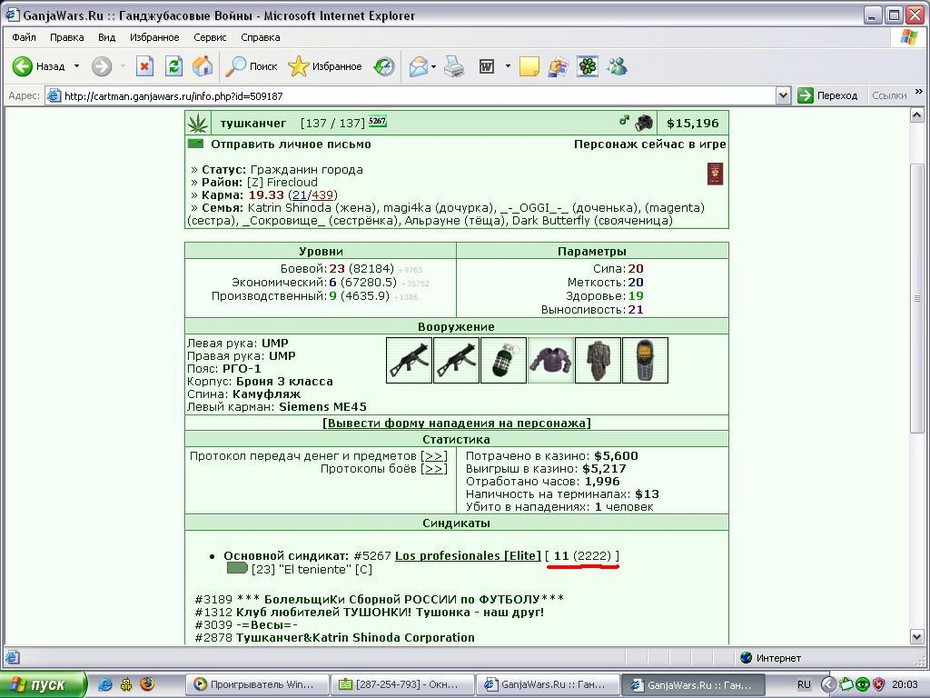930x698 pixels.
Task: Open the Вид menu
Action: tap(107, 37)
